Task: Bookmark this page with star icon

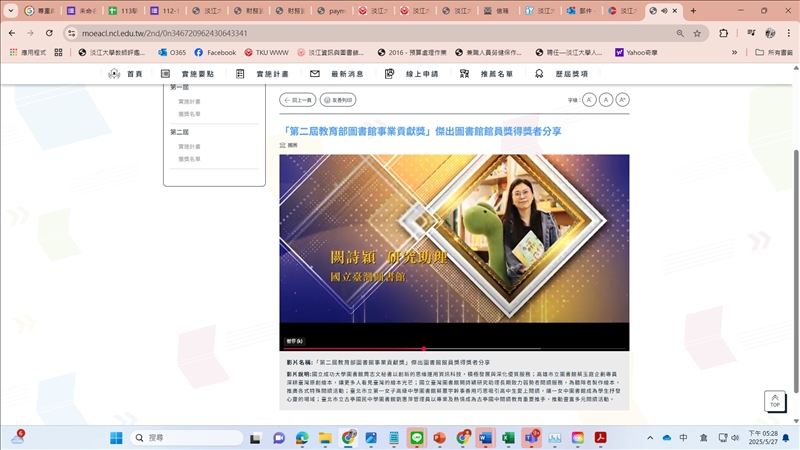Action: [697, 32]
